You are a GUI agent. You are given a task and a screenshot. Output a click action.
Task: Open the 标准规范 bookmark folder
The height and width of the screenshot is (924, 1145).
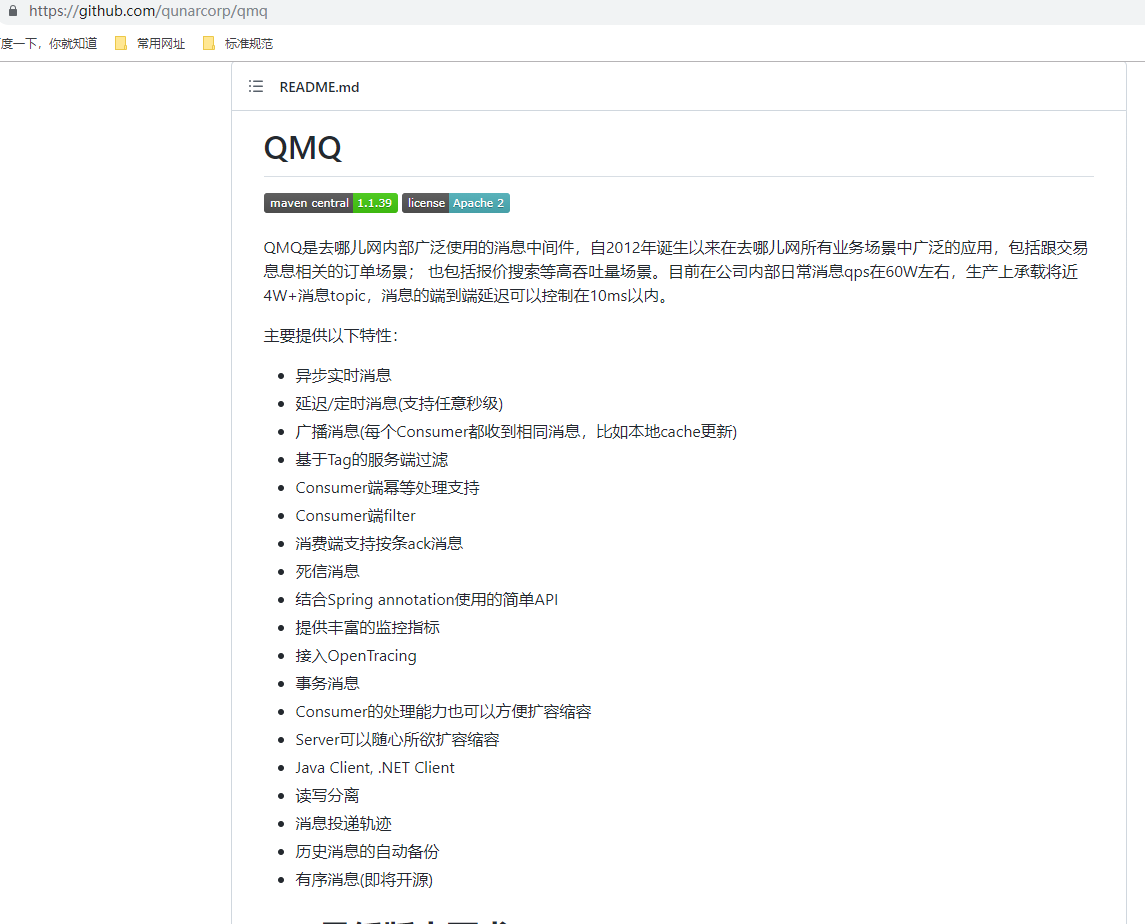coord(238,44)
